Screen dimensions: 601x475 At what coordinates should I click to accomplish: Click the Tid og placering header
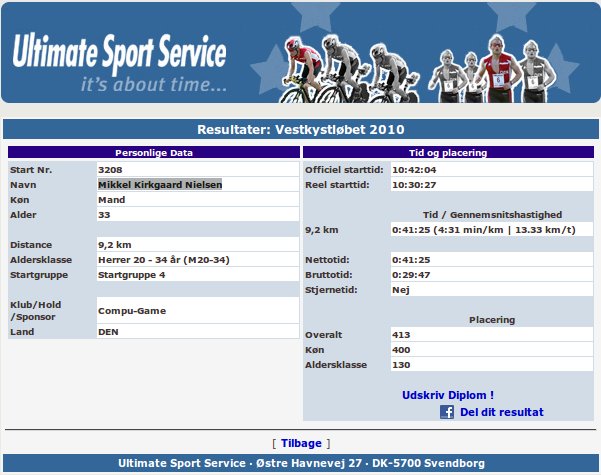[448, 153]
